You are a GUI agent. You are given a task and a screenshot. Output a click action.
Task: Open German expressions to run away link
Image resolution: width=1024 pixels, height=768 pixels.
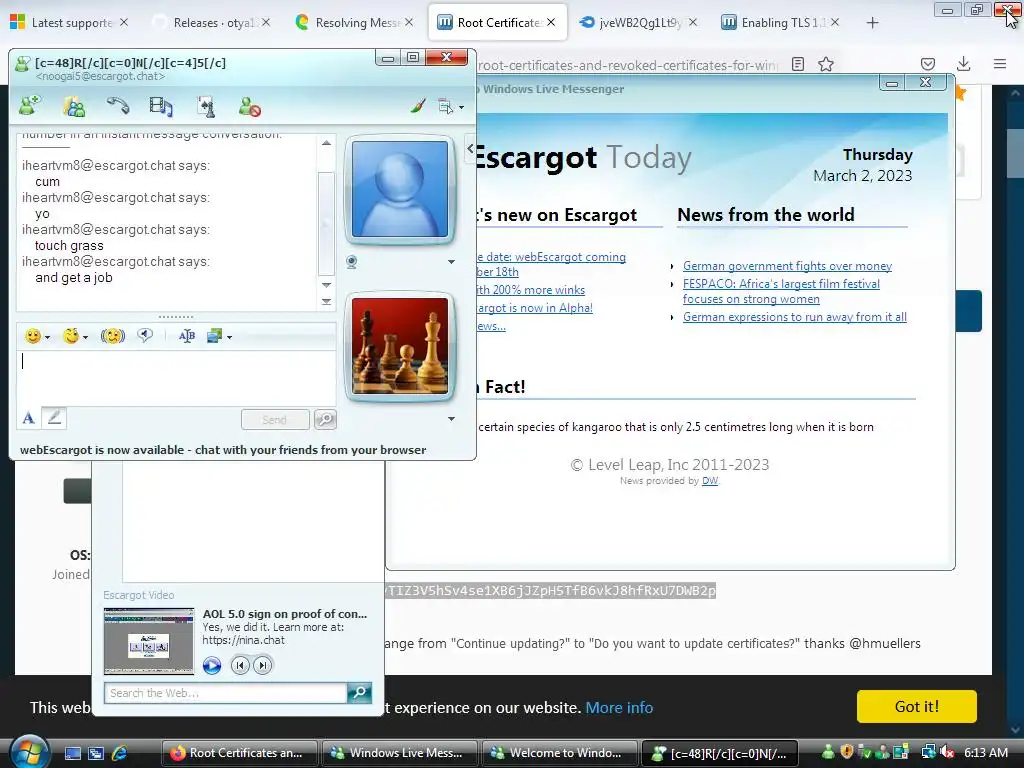pos(795,317)
